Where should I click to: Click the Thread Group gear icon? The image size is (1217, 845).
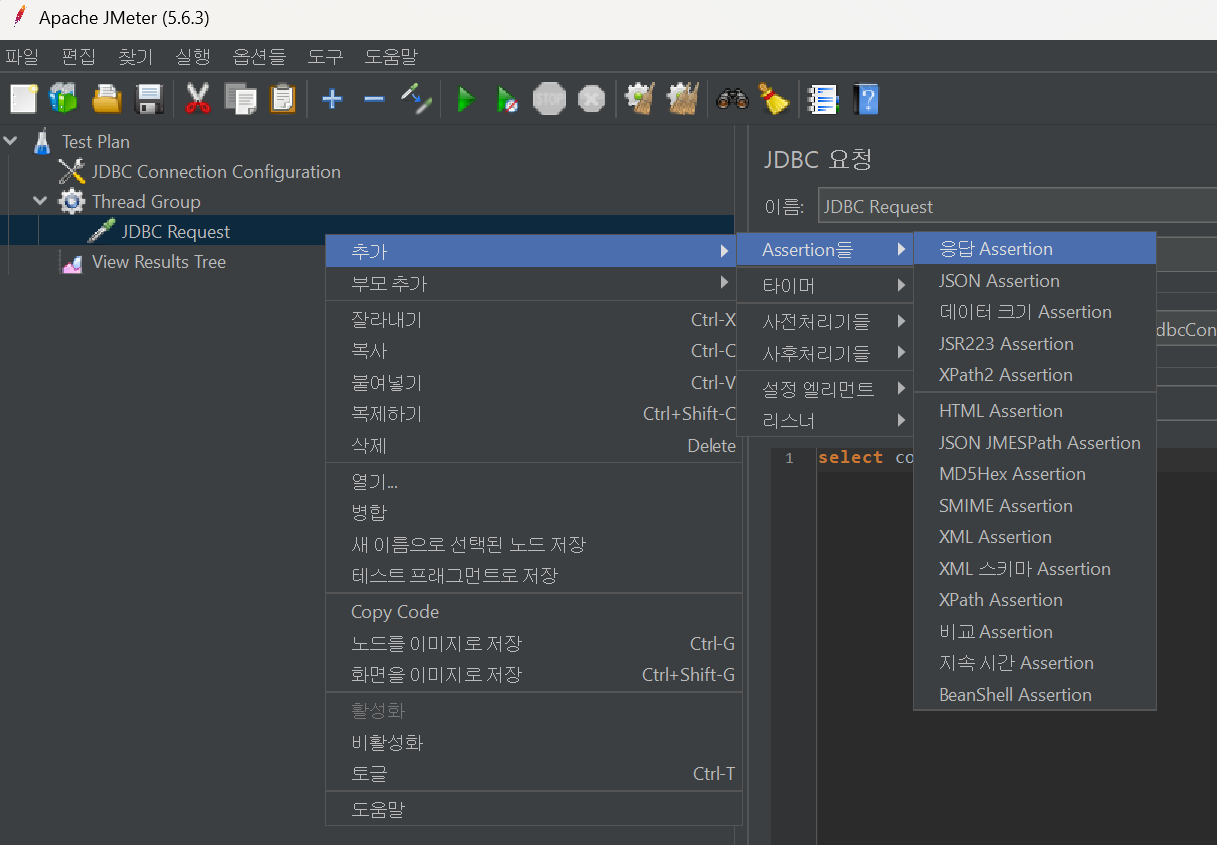[x=72, y=202]
